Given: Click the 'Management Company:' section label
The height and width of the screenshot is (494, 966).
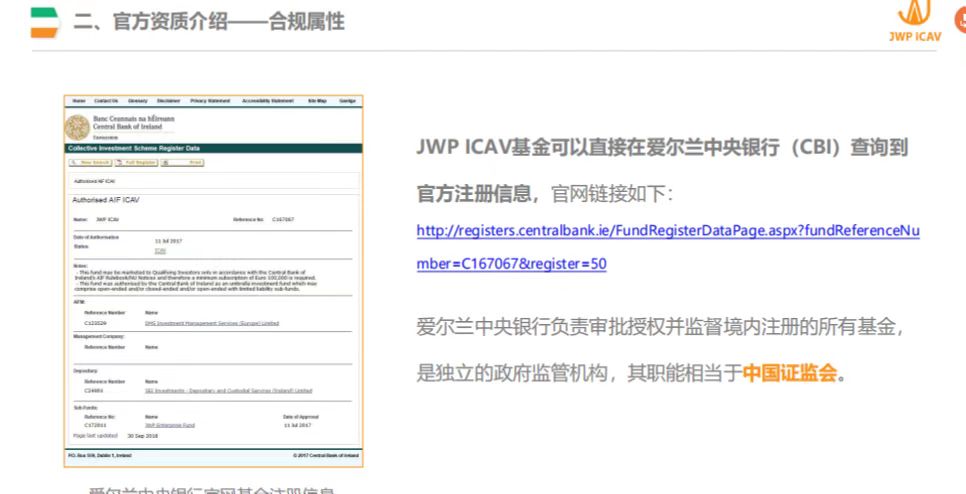Looking at the screenshot, I should coord(99,337).
